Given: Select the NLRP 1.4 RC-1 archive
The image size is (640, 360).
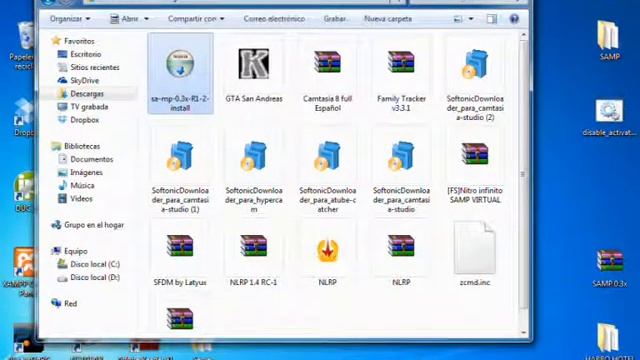Looking at the screenshot, I should [x=253, y=259].
